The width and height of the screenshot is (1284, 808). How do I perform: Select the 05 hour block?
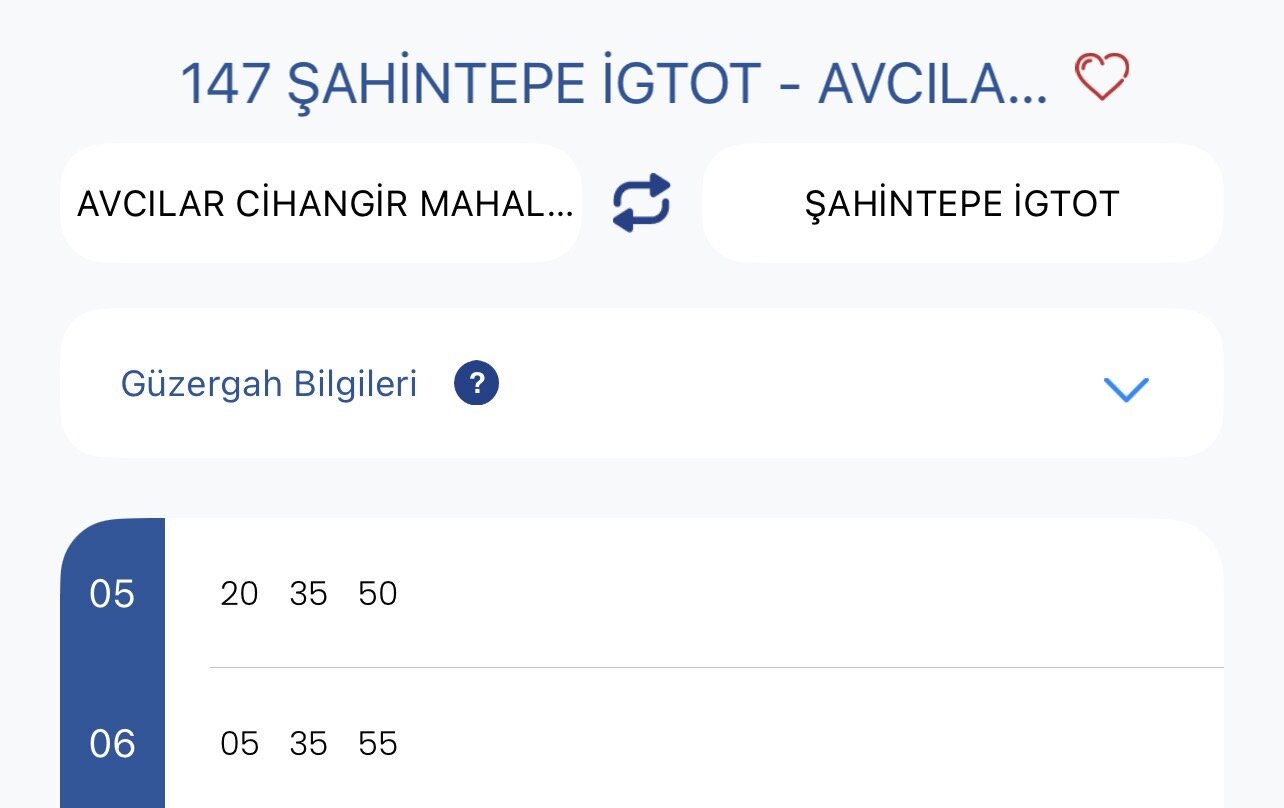pyautogui.click(x=112, y=594)
